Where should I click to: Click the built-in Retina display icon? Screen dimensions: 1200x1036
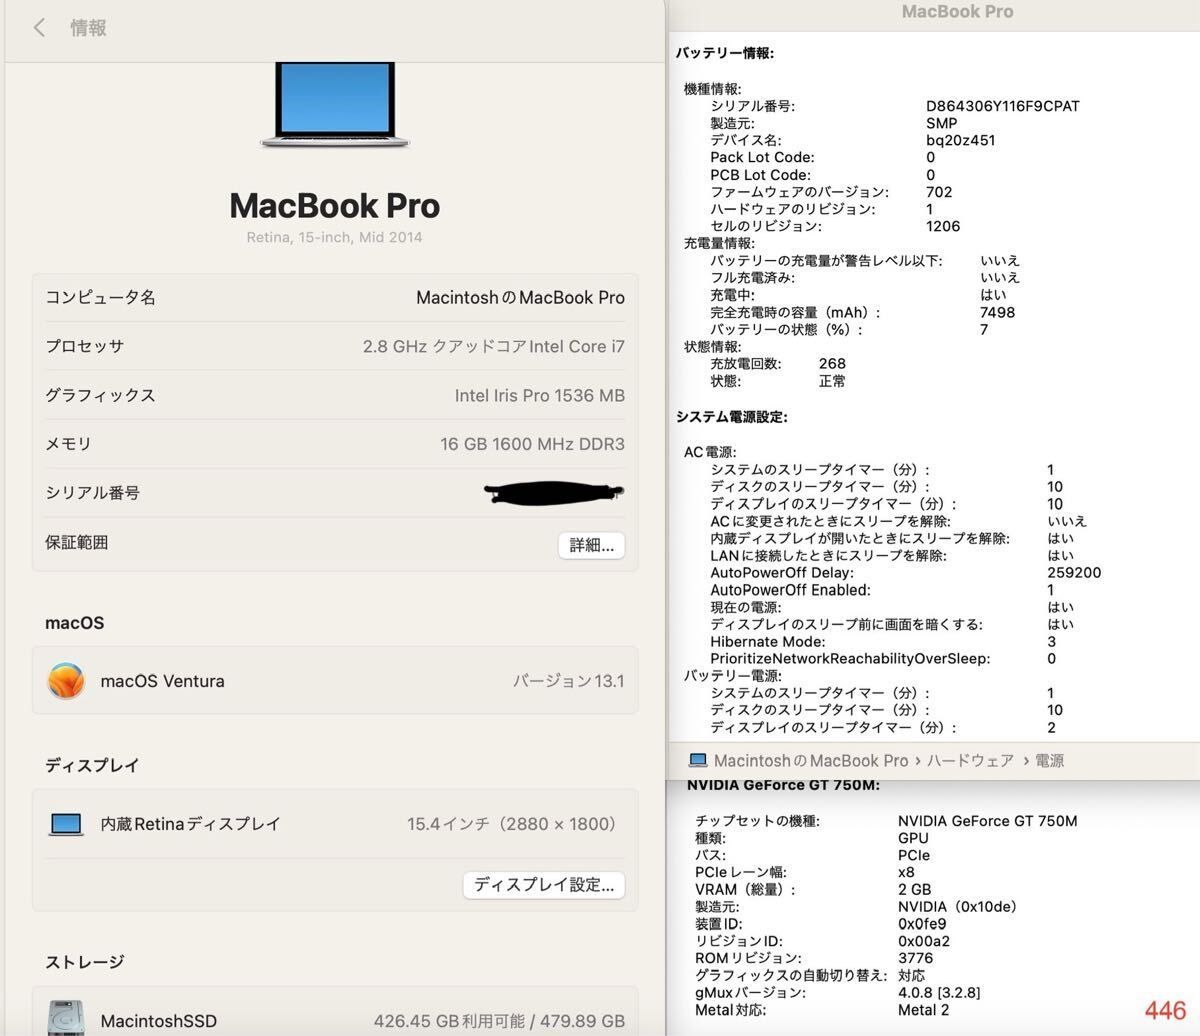[x=66, y=824]
